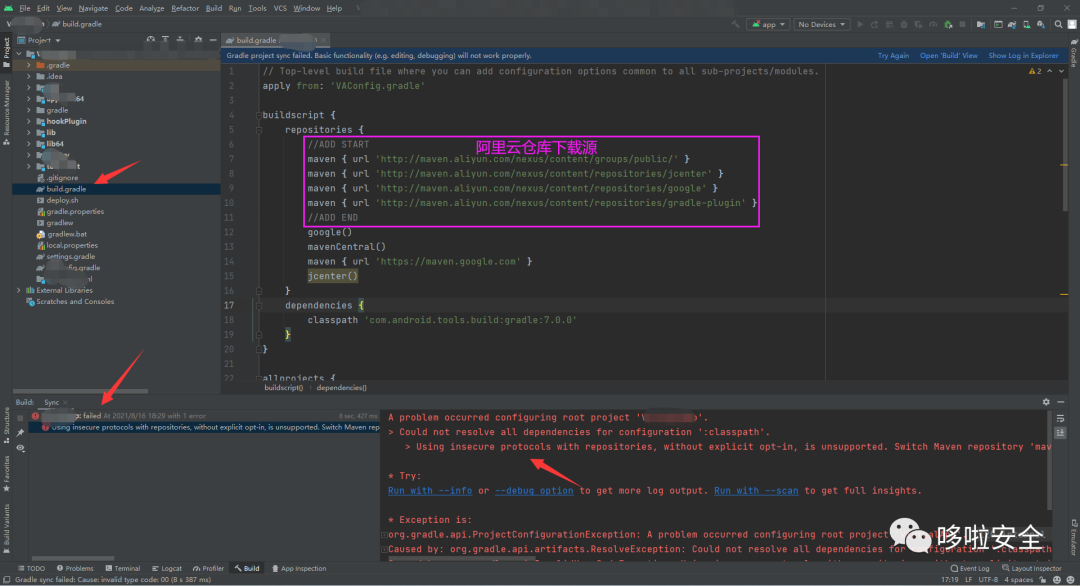Switch to the Logcat tab
This screenshot has width=1080, height=586.
[x=167, y=568]
